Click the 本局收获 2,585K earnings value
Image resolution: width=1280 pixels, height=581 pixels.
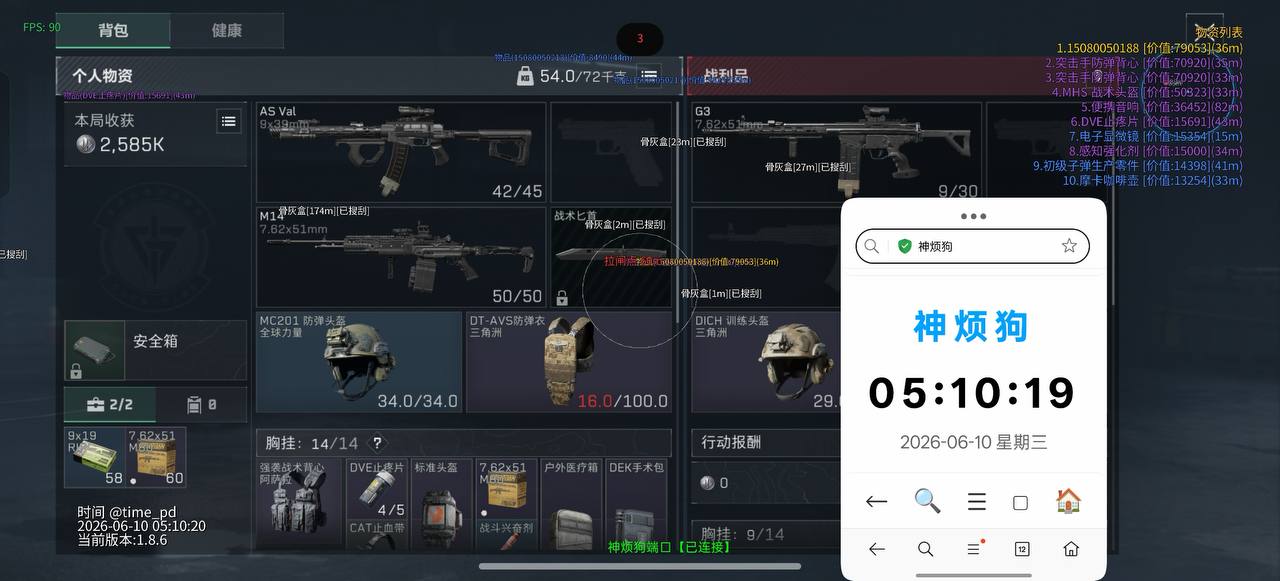click(121, 145)
